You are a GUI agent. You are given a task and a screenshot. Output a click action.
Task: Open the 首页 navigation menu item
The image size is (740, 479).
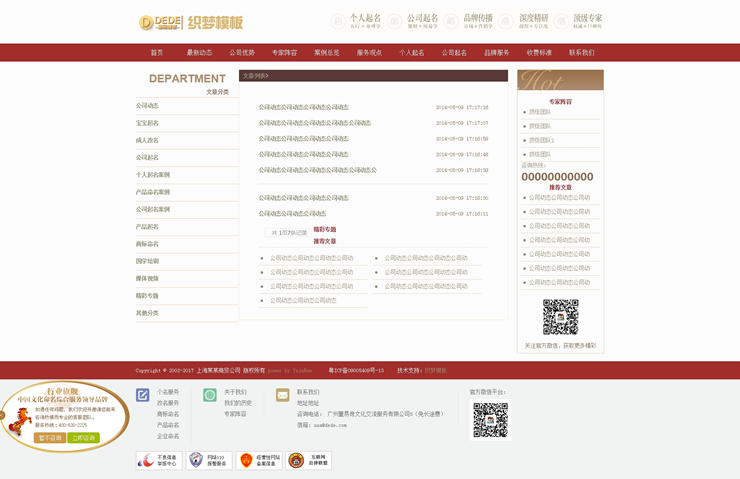coord(157,53)
